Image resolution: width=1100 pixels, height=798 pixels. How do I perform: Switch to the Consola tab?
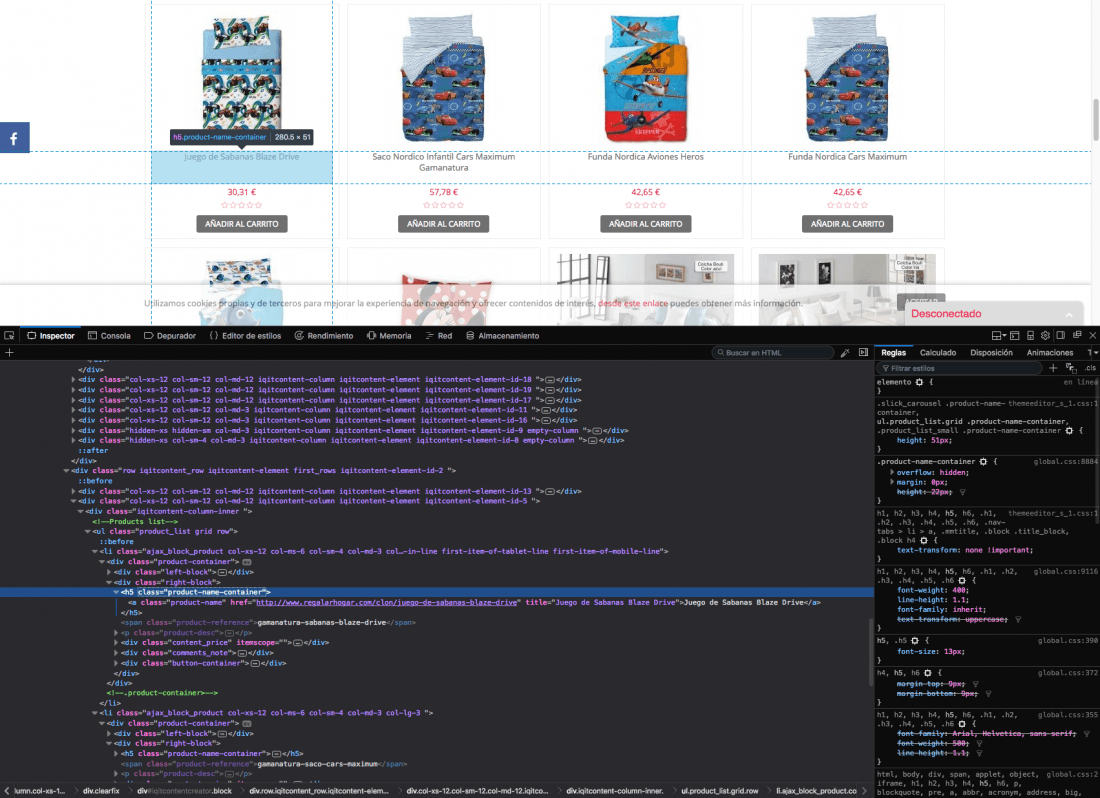(109, 336)
